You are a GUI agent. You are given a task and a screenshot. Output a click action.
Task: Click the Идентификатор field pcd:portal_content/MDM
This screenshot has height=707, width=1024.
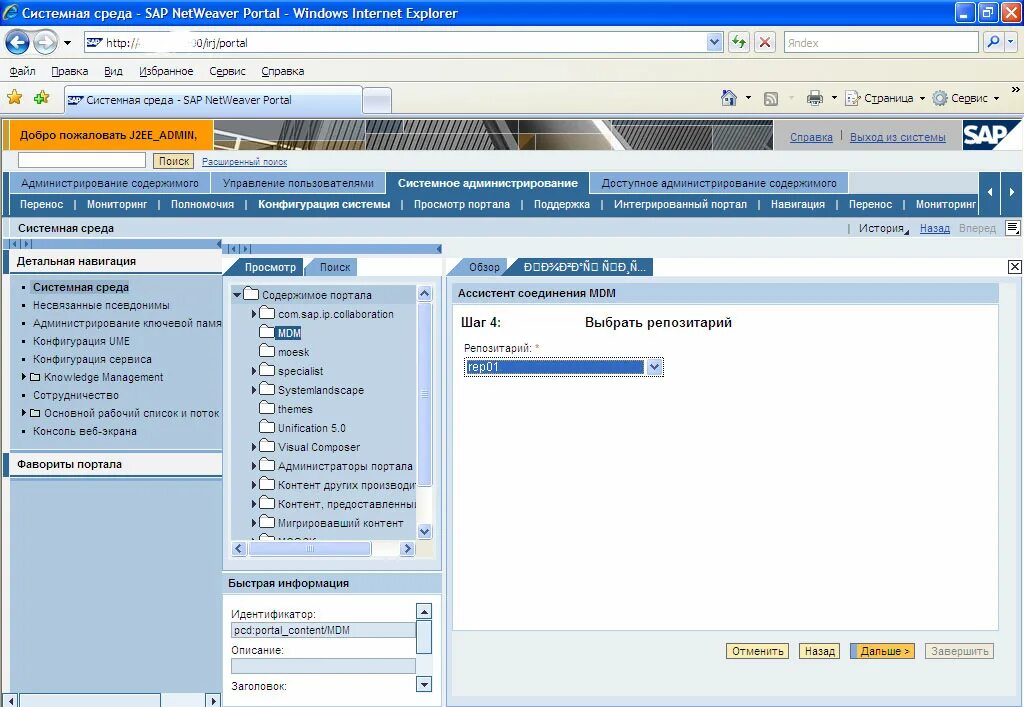pos(323,630)
